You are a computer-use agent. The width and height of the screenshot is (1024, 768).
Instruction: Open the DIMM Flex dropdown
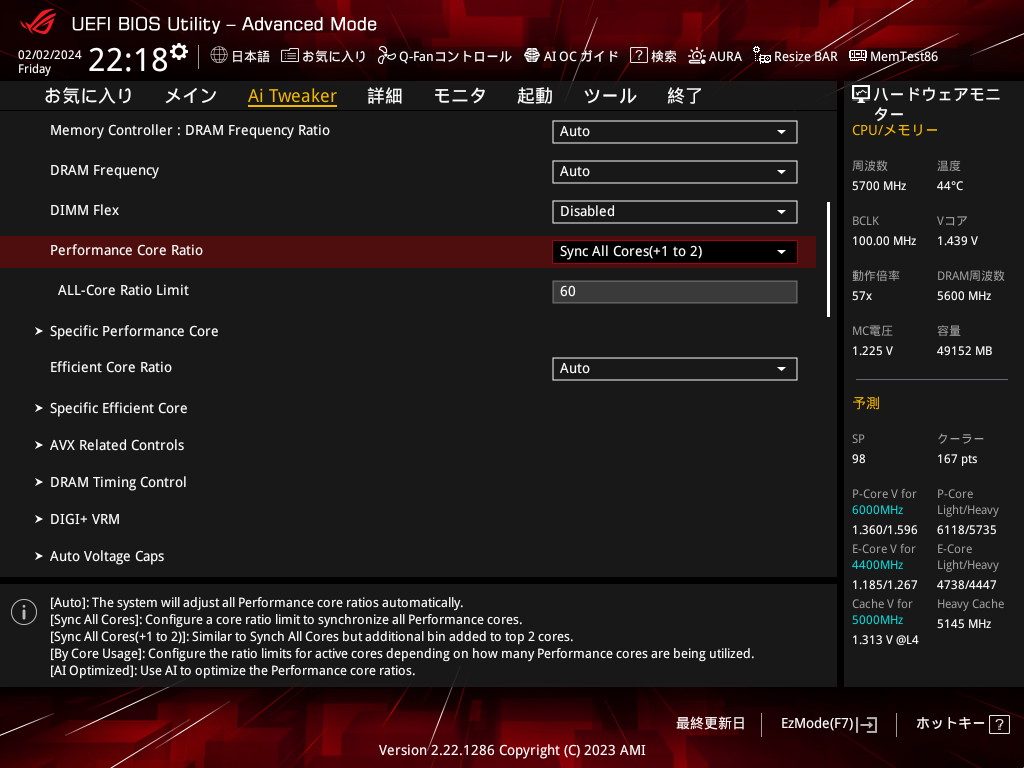coord(675,212)
